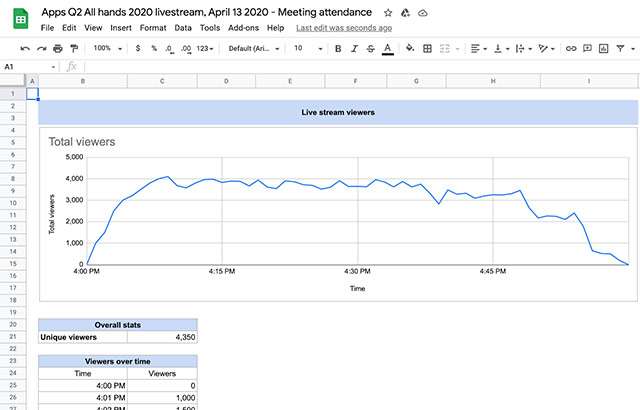Click the 'Last edit was seconds ago' link
This screenshot has height=410, width=640.
point(343,28)
